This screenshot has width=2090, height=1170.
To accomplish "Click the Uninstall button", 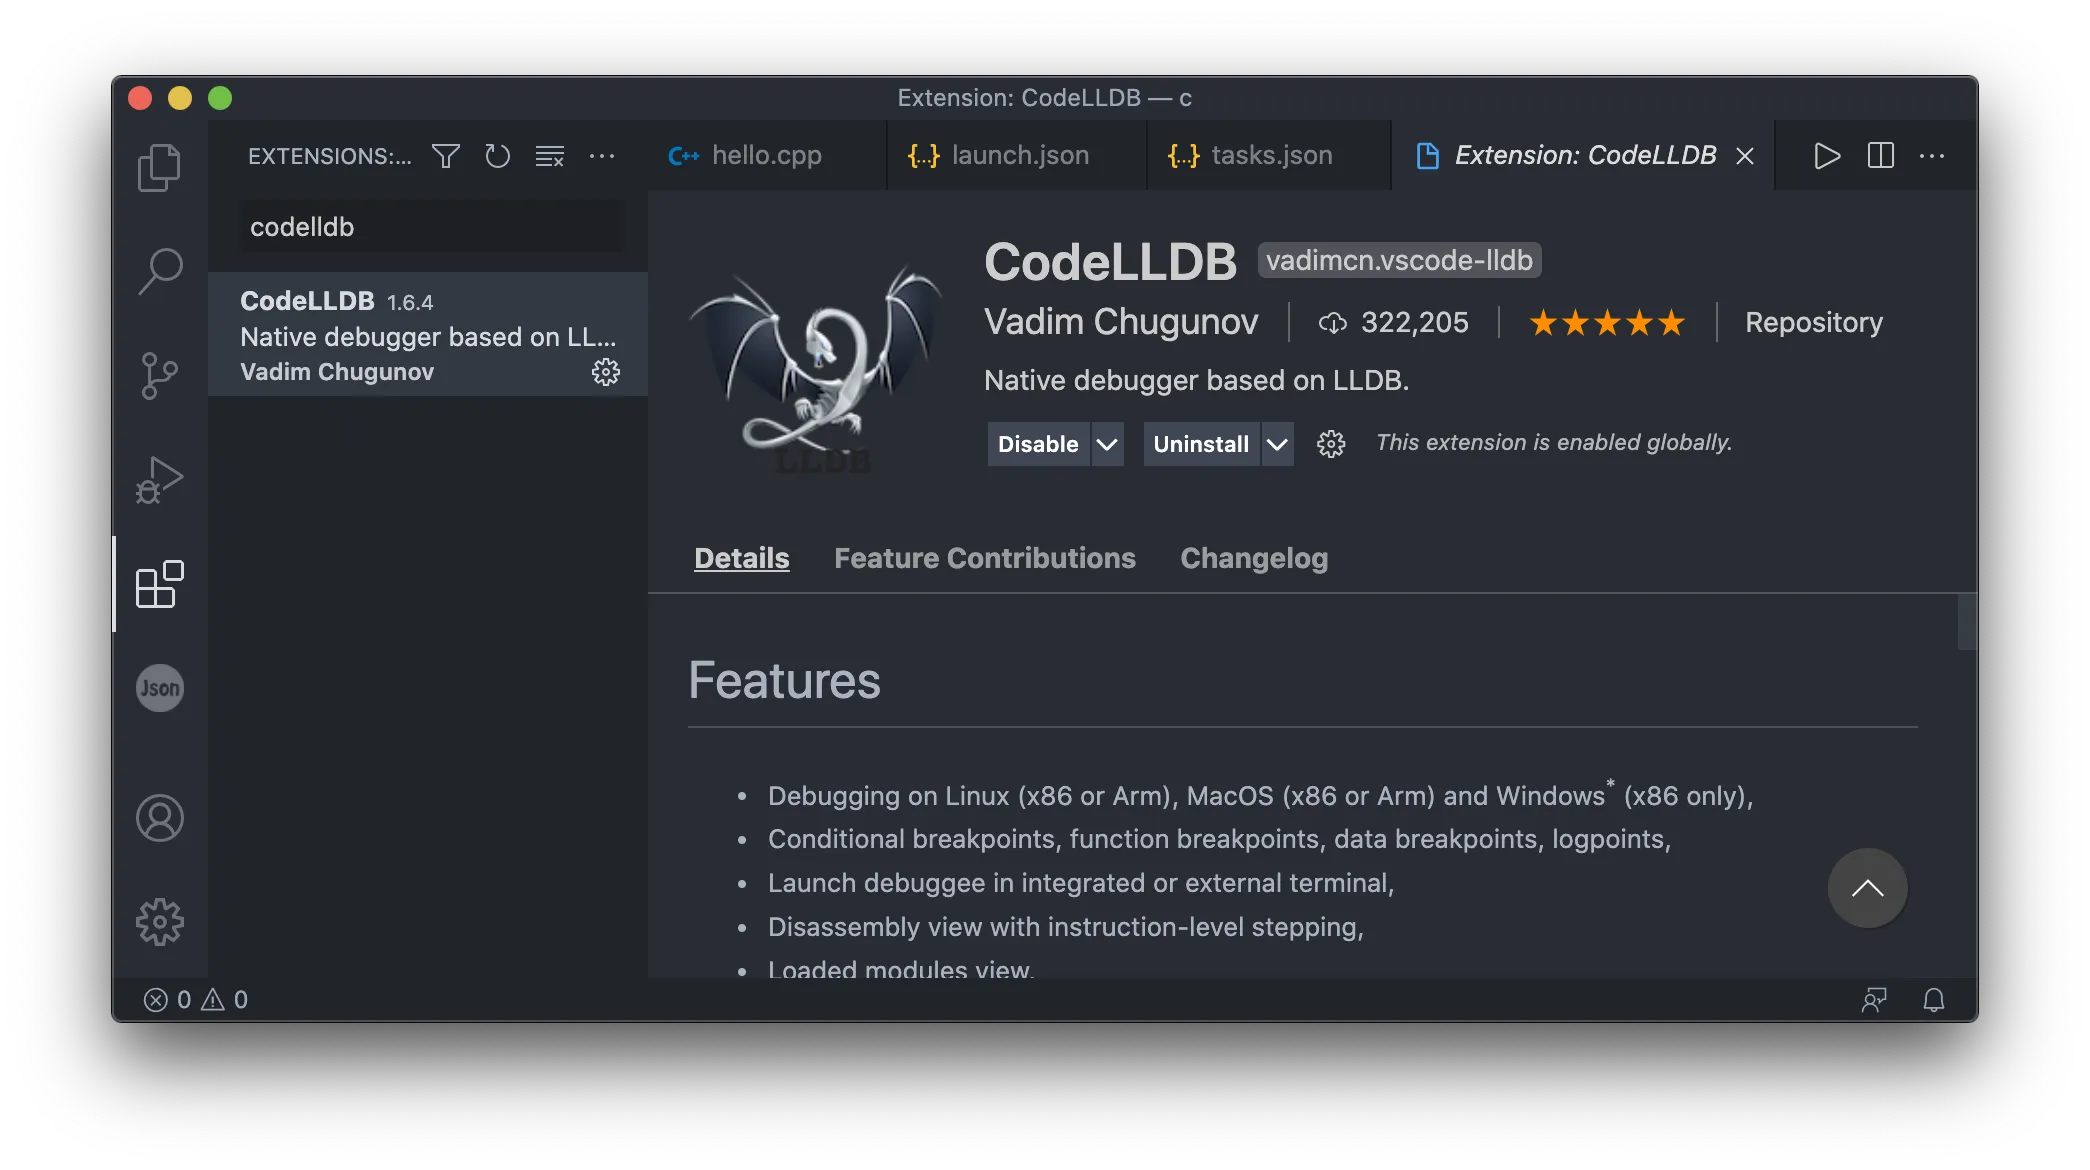I will pos(1201,444).
